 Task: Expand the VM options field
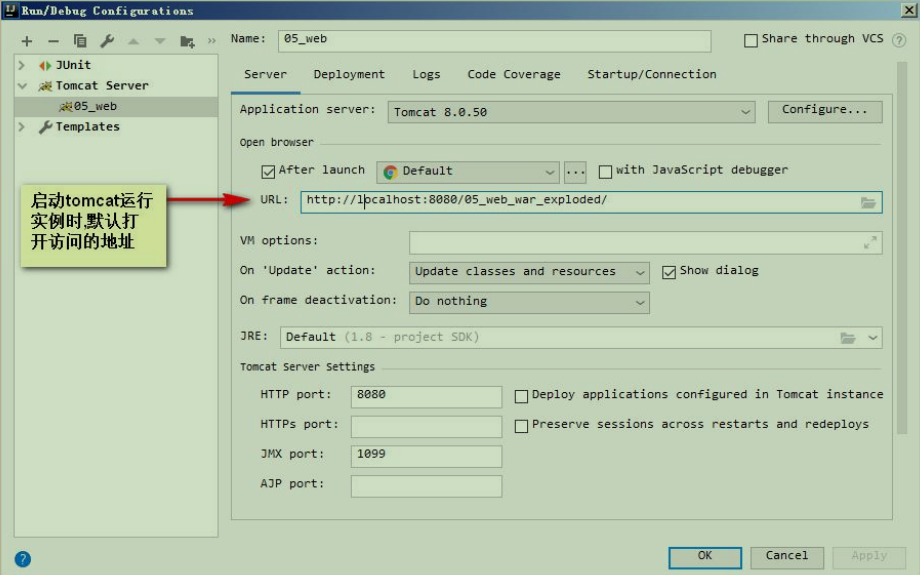click(x=870, y=242)
